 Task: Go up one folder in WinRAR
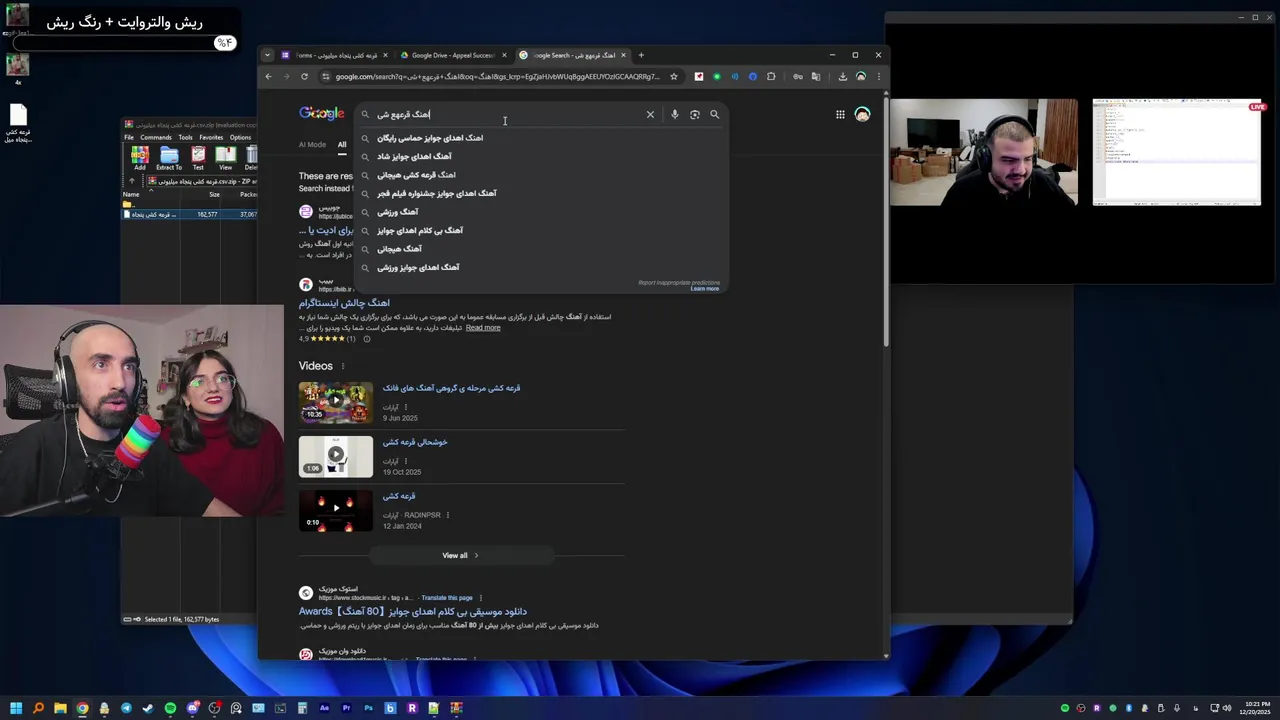pyautogui.click(x=133, y=181)
